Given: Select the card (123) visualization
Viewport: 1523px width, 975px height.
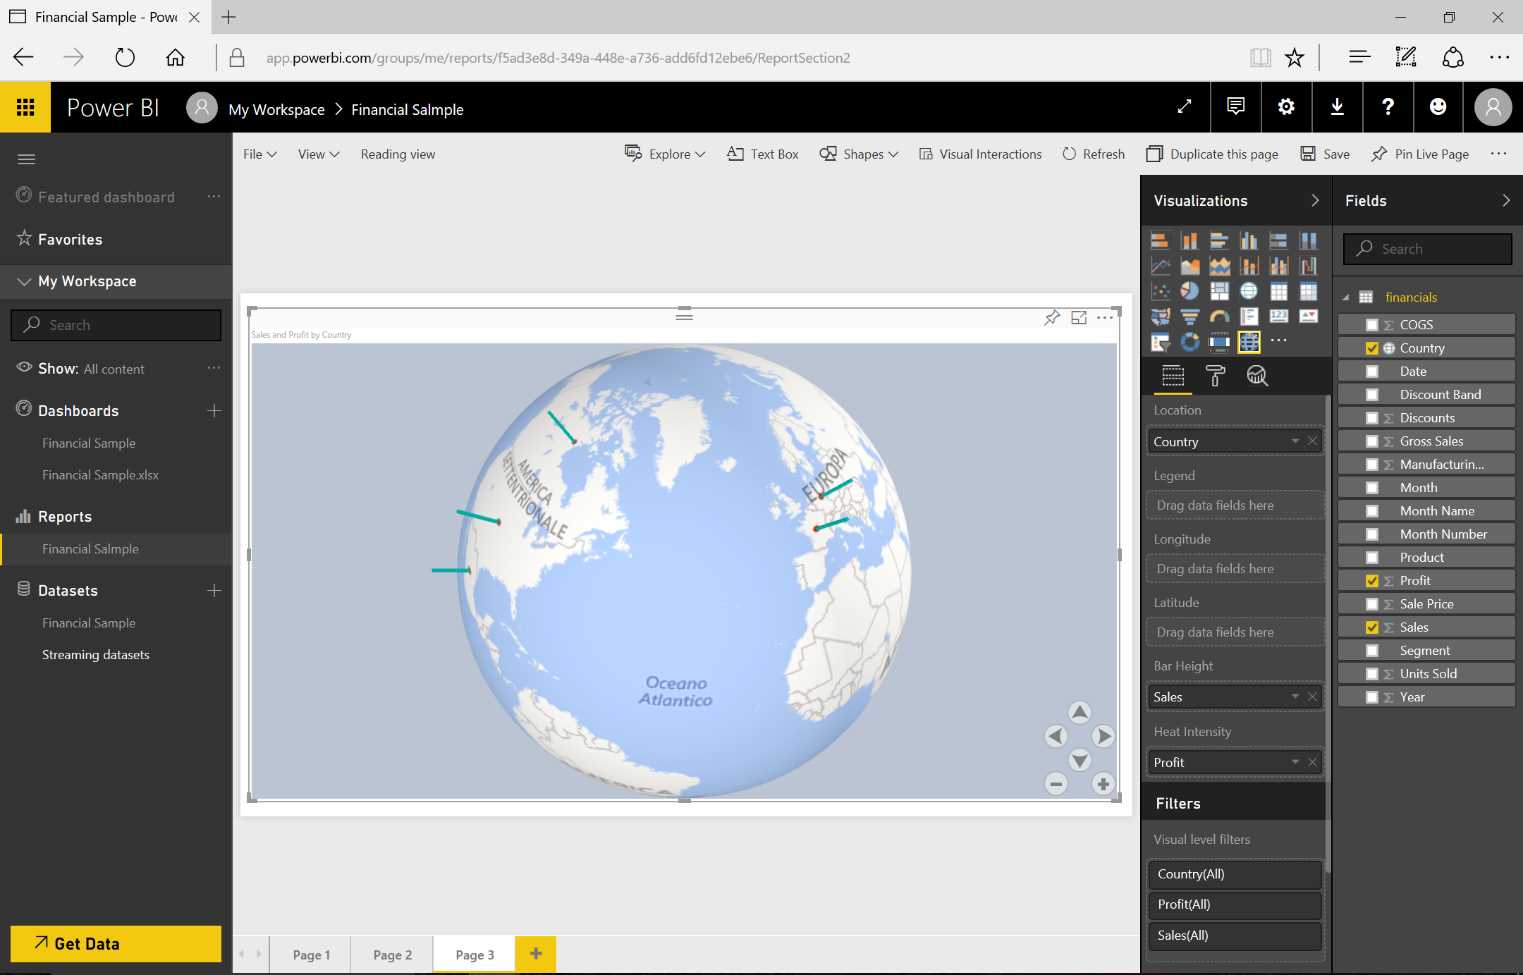Looking at the screenshot, I should pos(1279,316).
